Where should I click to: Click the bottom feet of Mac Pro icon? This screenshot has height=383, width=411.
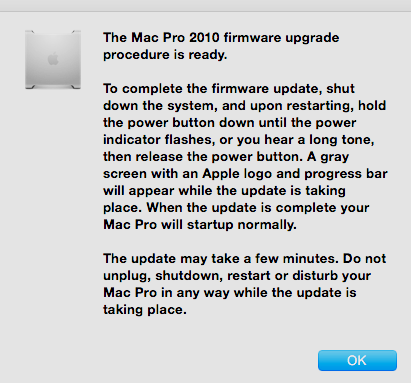tap(53, 87)
